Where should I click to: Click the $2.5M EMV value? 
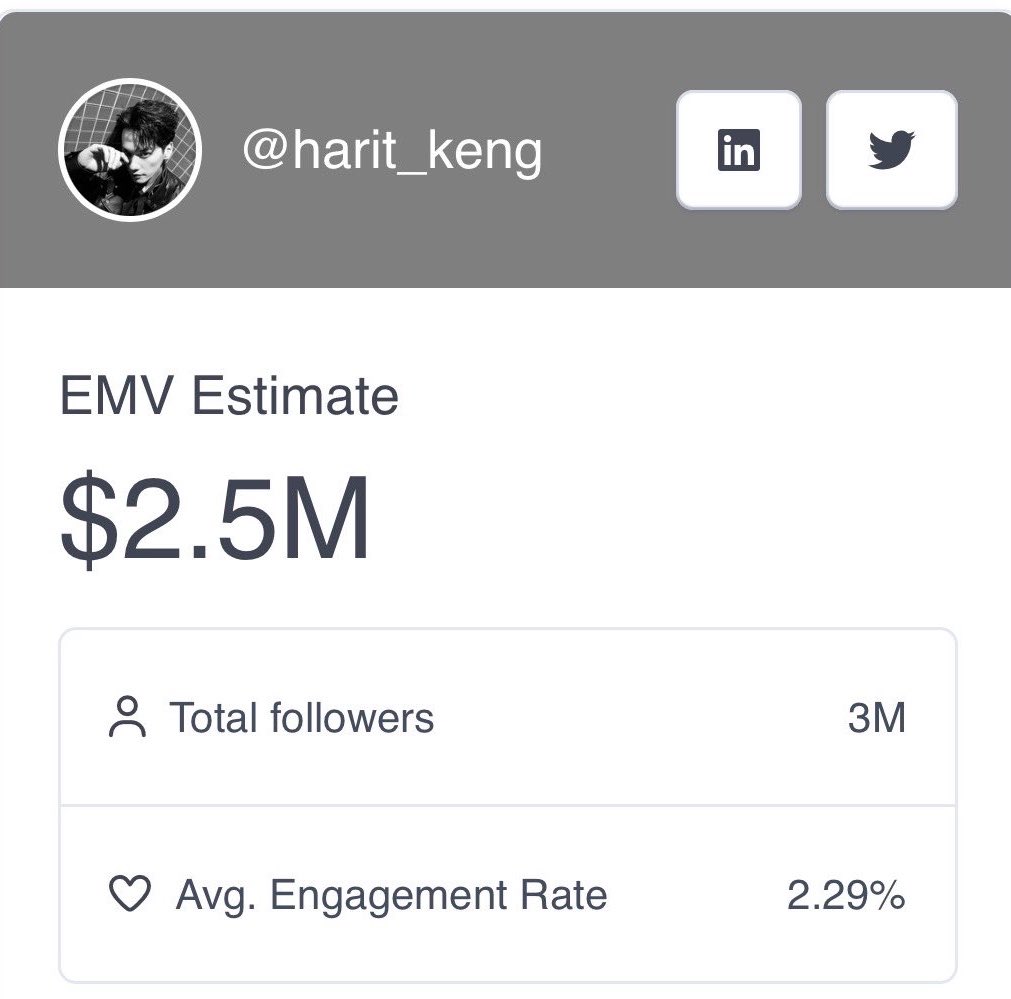pyautogui.click(x=215, y=519)
